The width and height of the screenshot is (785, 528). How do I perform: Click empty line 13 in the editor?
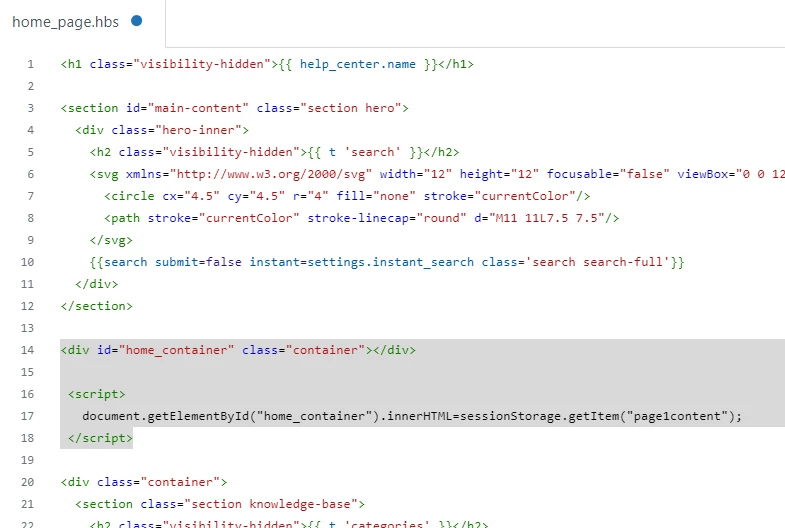(x=423, y=328)
